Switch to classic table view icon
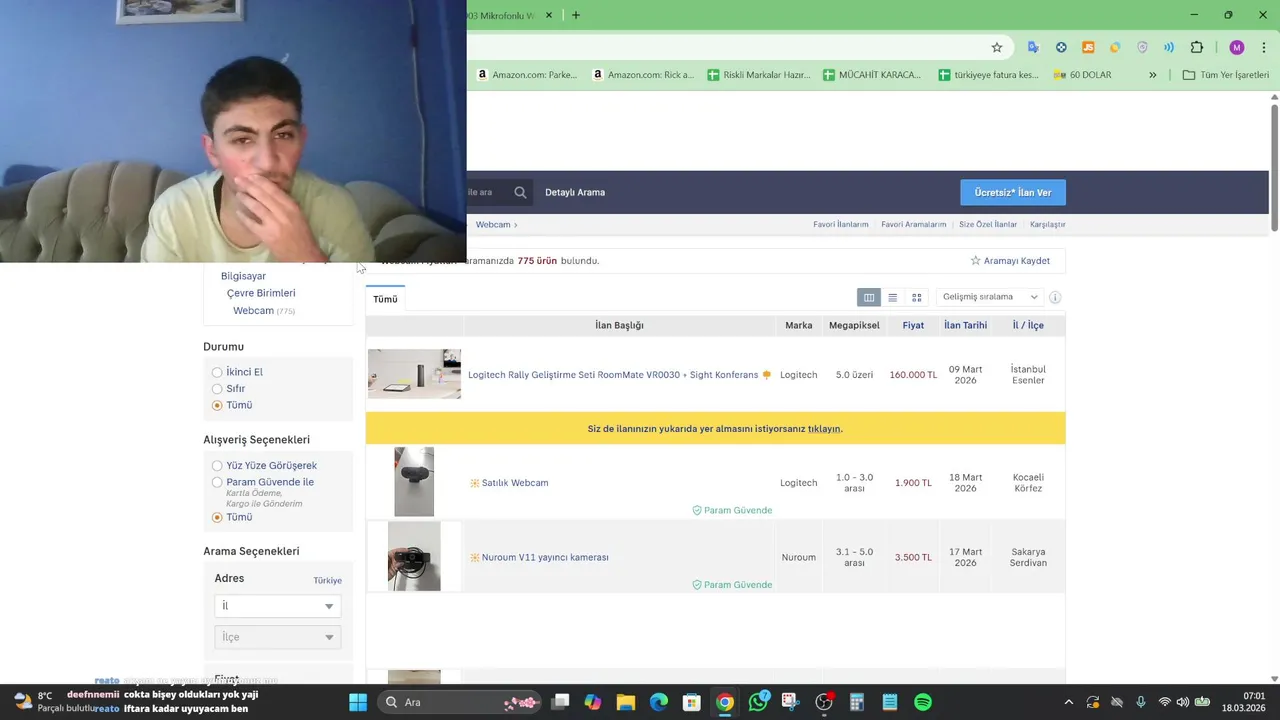This screenshot has height=720, width=1280. (x=869, y=297)
